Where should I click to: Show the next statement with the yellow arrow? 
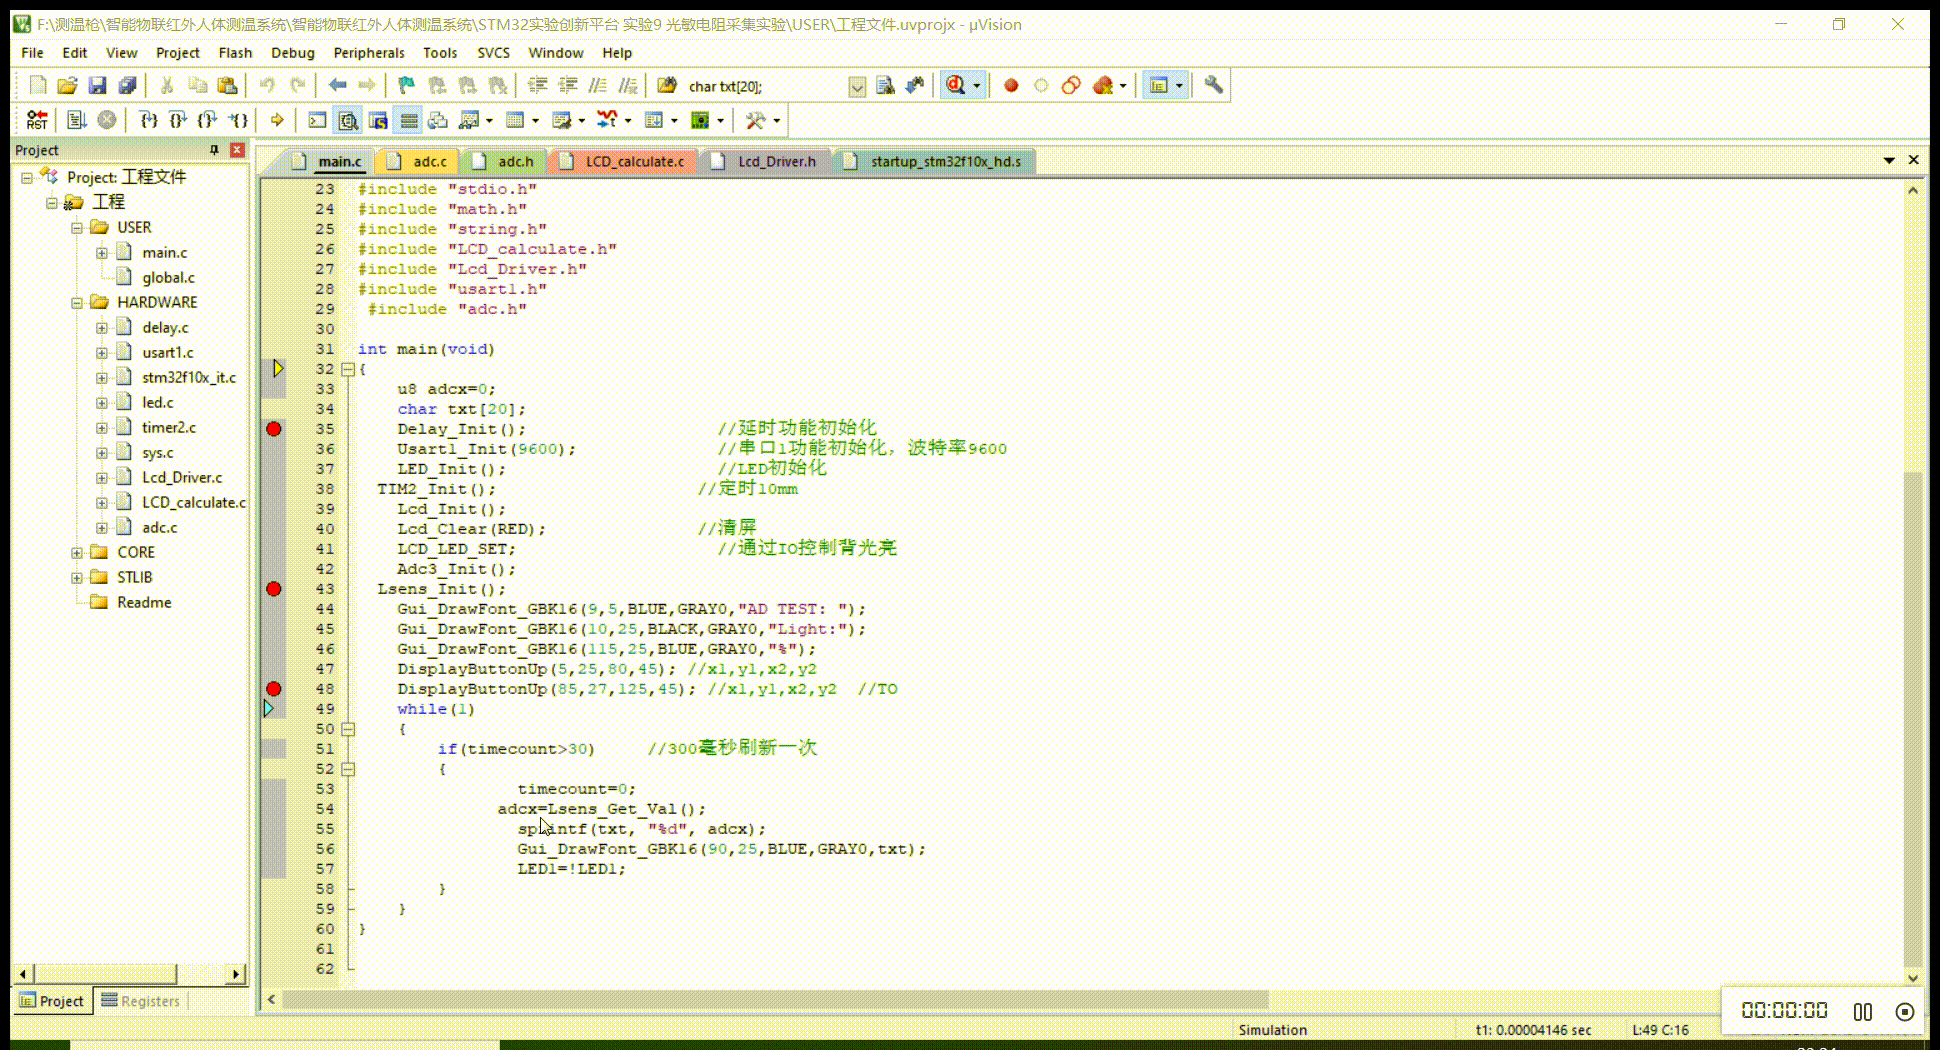click(x=278, y=121)
